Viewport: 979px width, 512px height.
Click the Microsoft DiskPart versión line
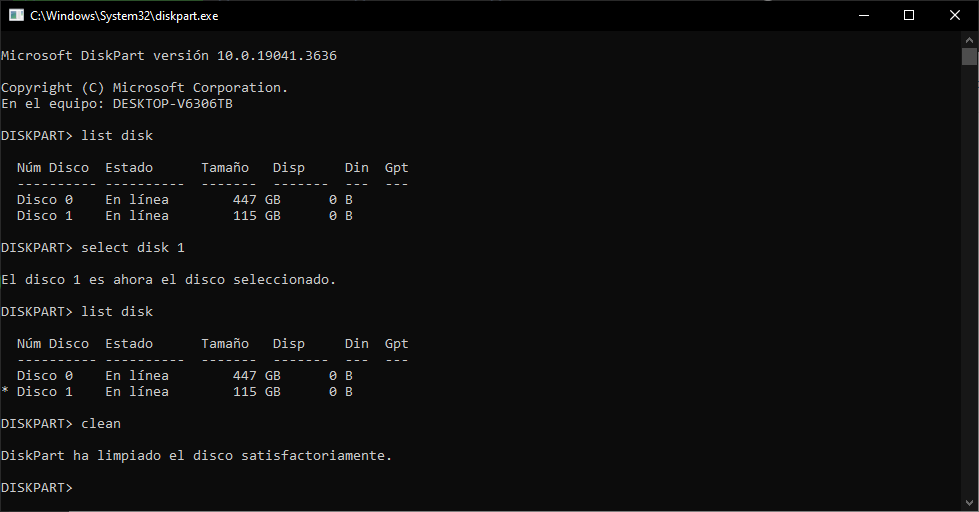(168, 56)
